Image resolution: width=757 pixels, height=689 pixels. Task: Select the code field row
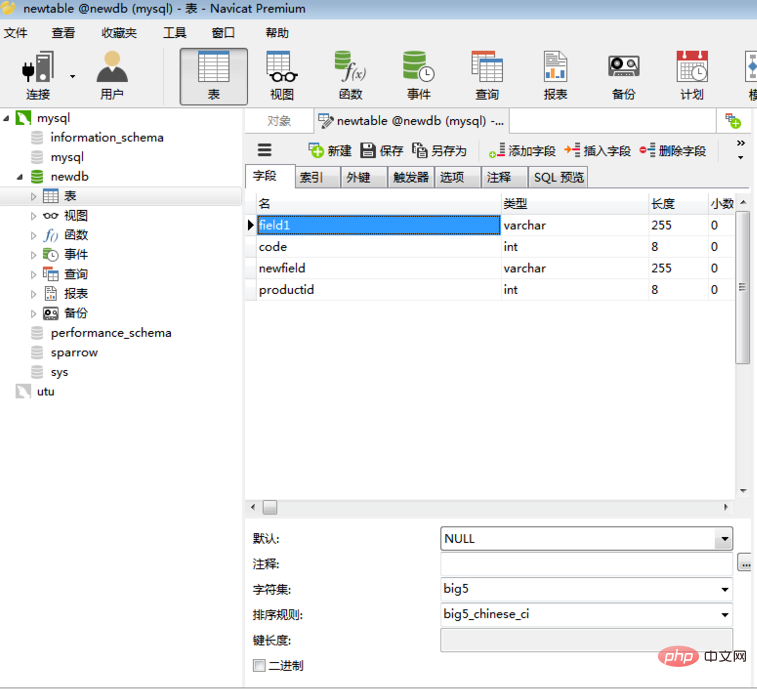[x=490, y=247]
